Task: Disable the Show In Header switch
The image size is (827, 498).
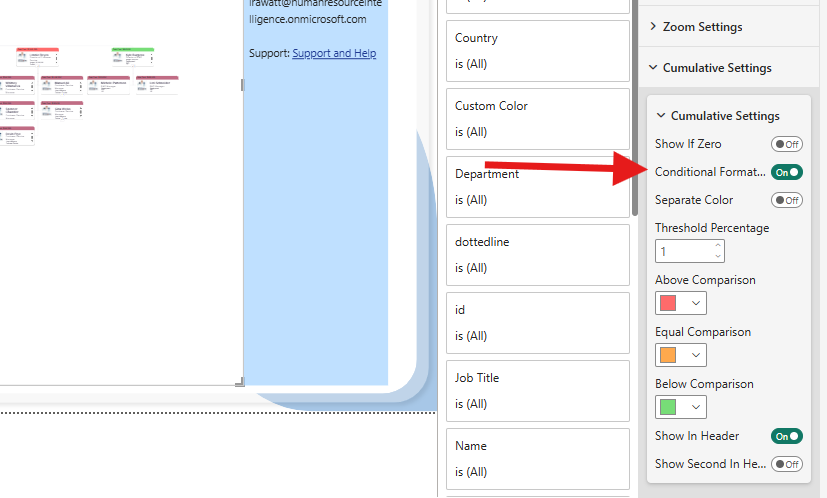Action: [x=786, y=436]
